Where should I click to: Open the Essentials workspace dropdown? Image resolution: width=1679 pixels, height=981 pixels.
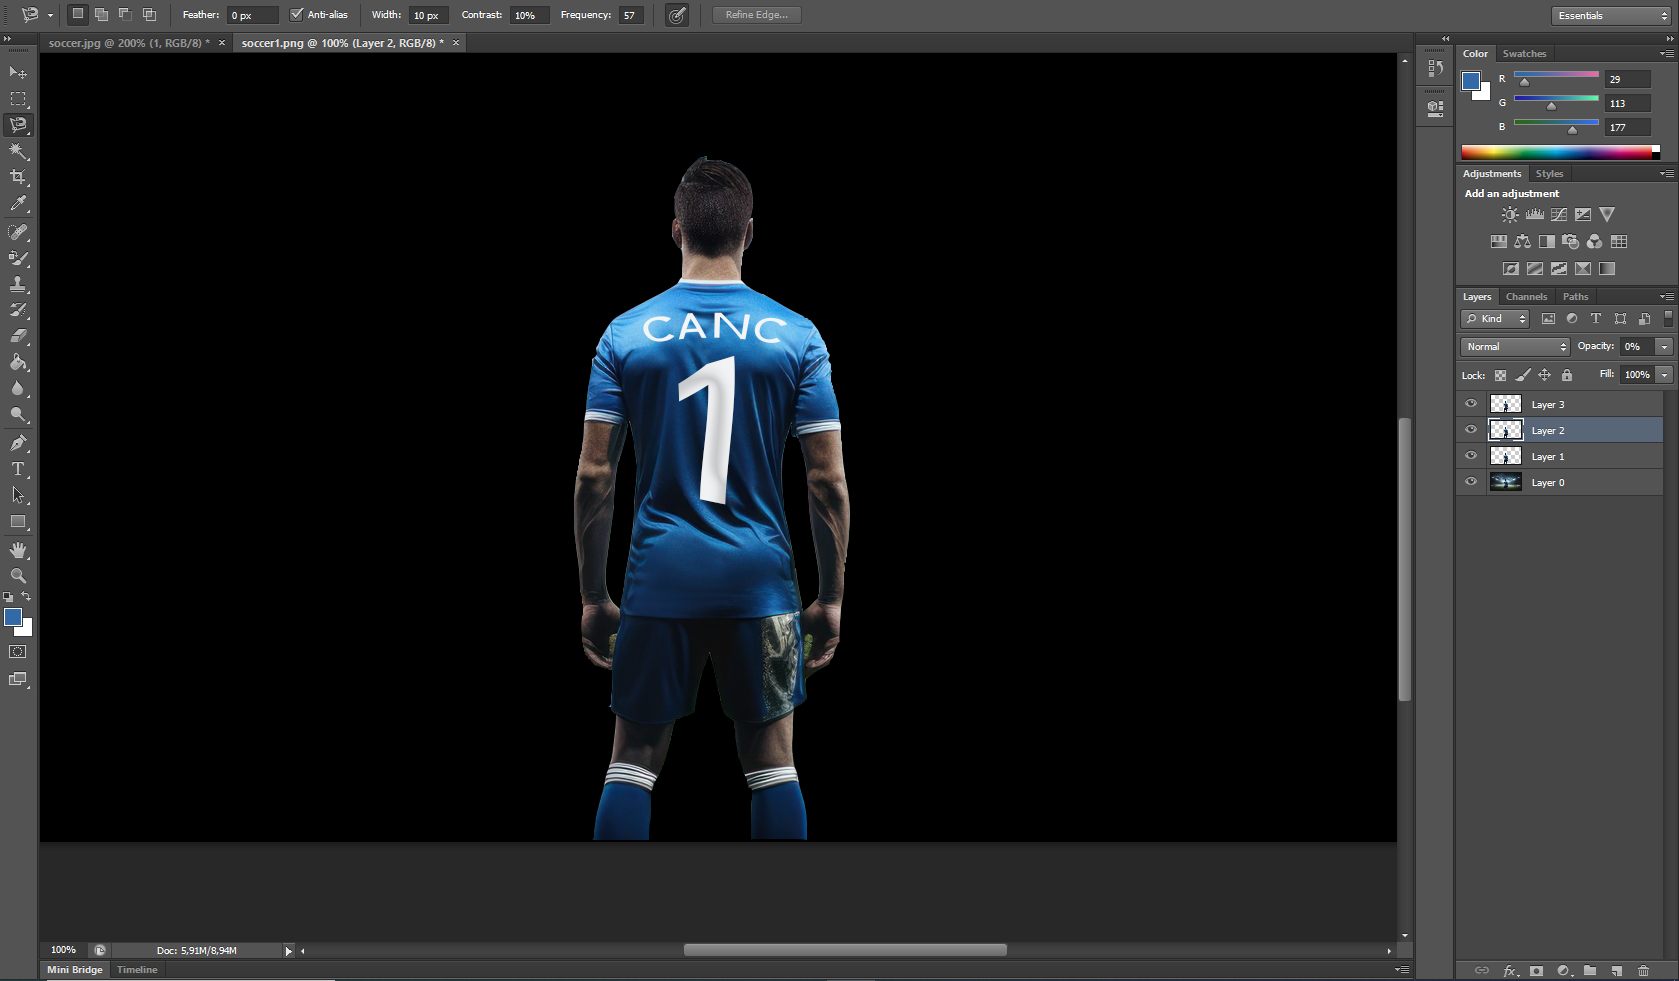point(1611,16)
